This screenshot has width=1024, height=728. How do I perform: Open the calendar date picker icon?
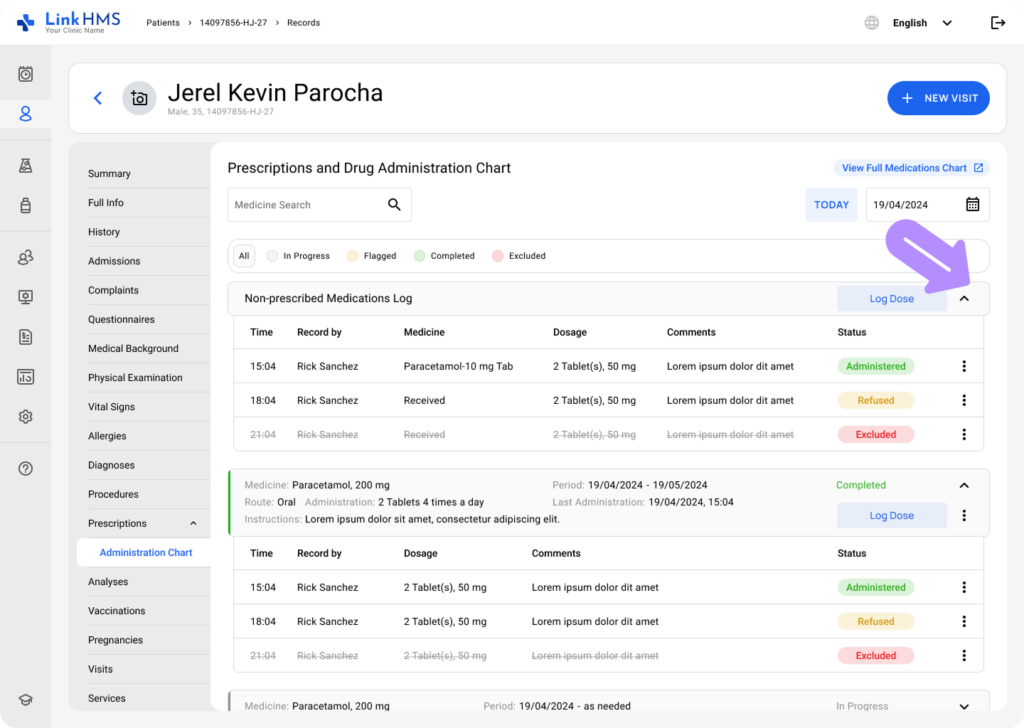click(972, 205)
